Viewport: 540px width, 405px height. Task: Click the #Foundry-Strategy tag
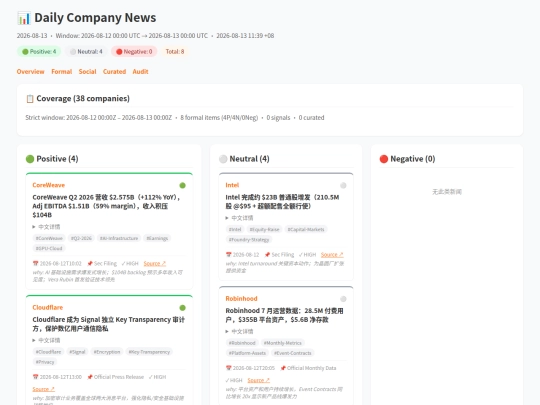249,239
